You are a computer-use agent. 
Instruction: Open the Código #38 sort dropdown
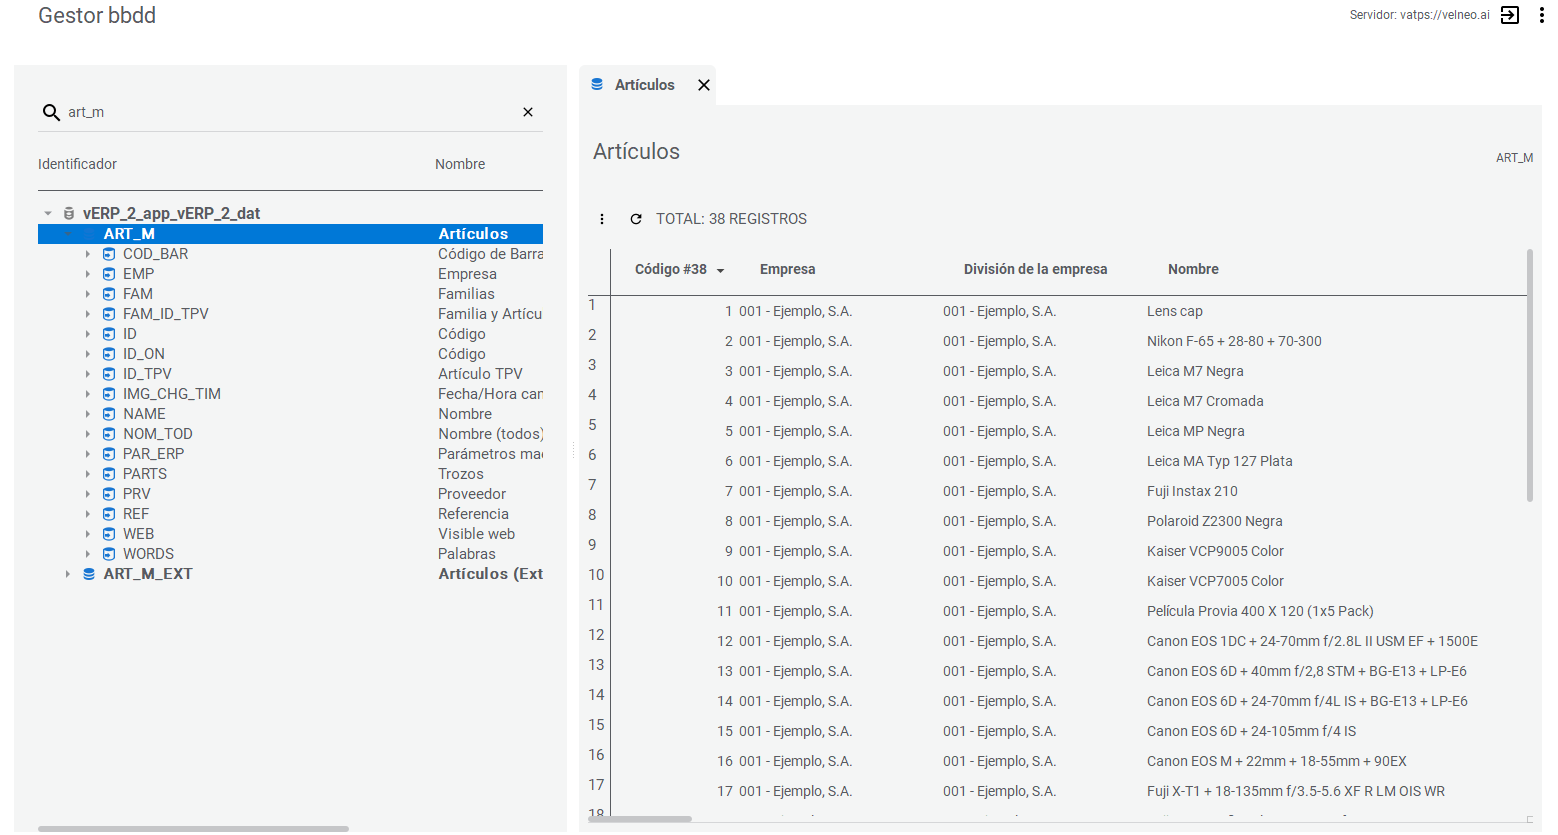coord(720,270)
